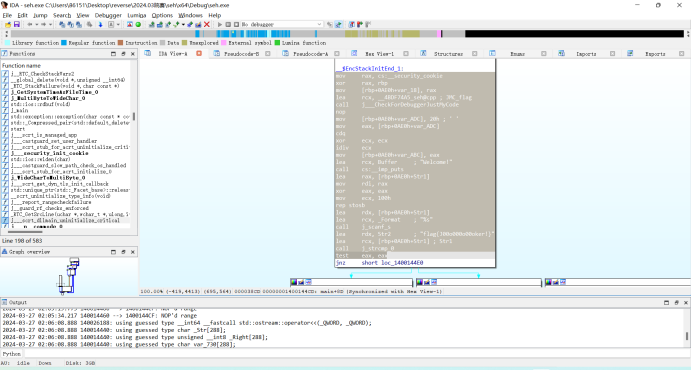Click the red X toolbar icon
Screen dimensions: 692x371
(207, 25)
